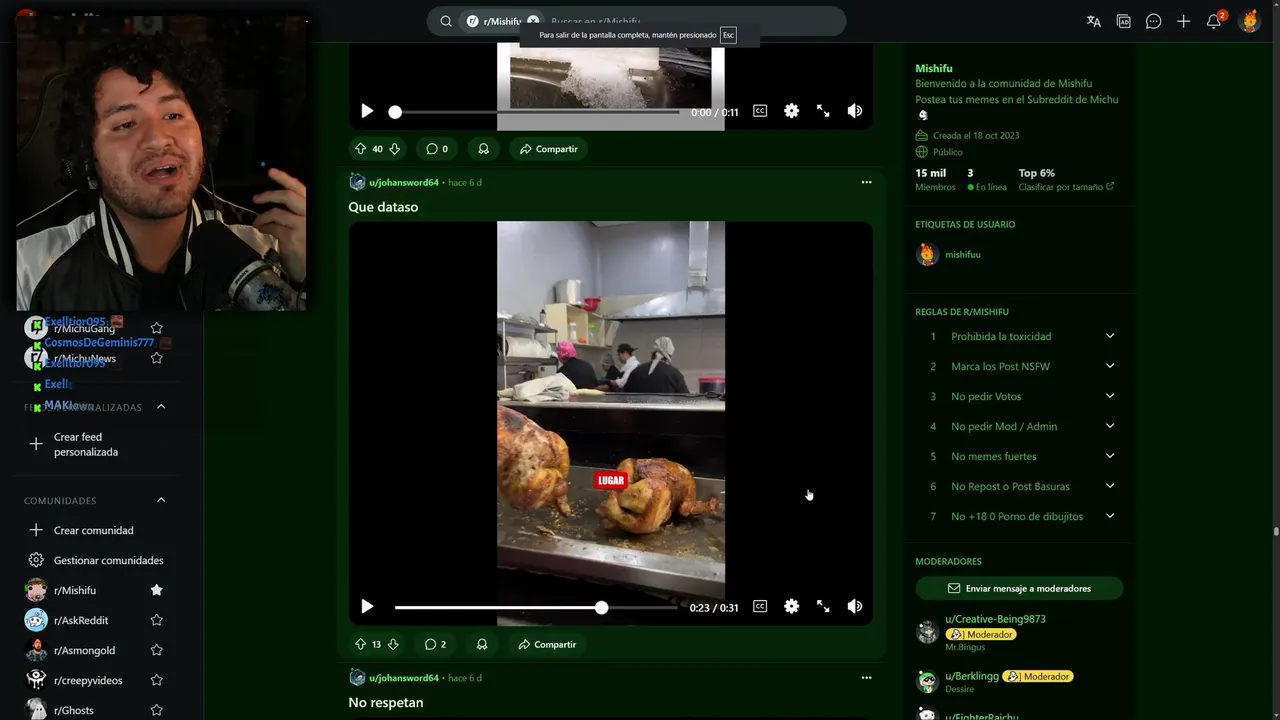Upvote the post with 40 votes
This screenshot has width=1280, height=720.
[360, 148]
